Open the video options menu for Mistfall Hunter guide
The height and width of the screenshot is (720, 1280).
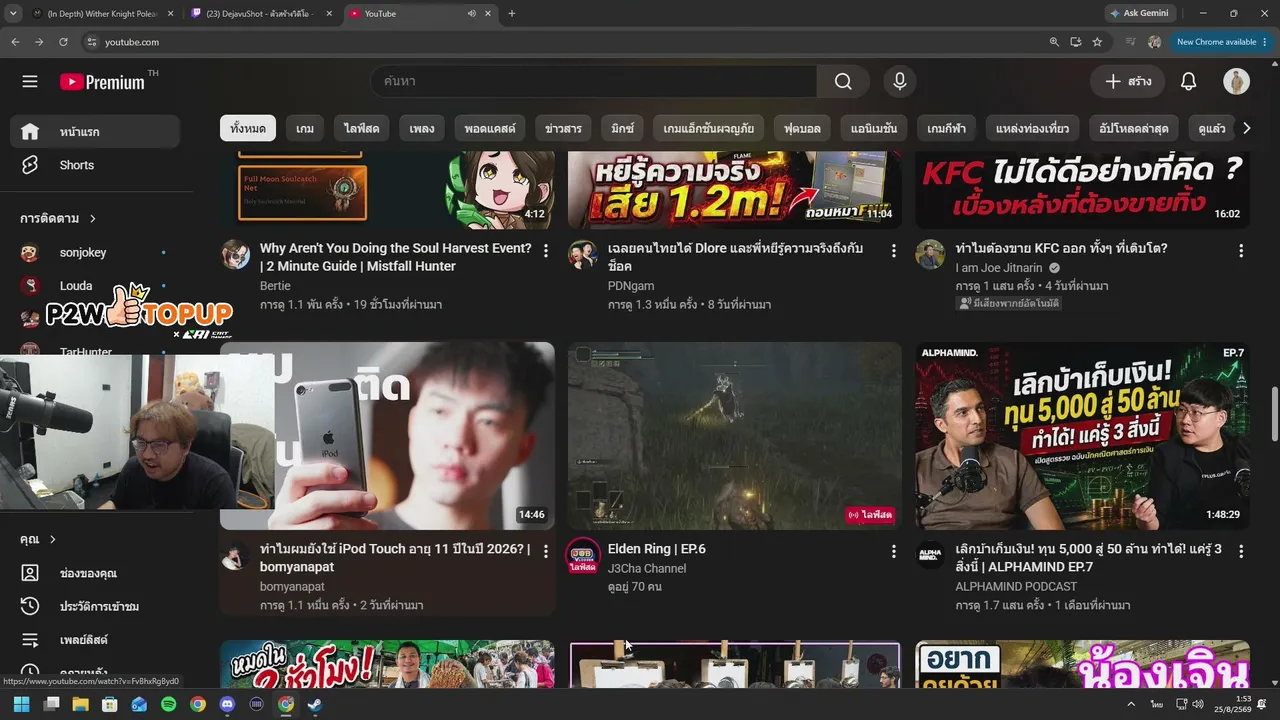tap(546, 250)
